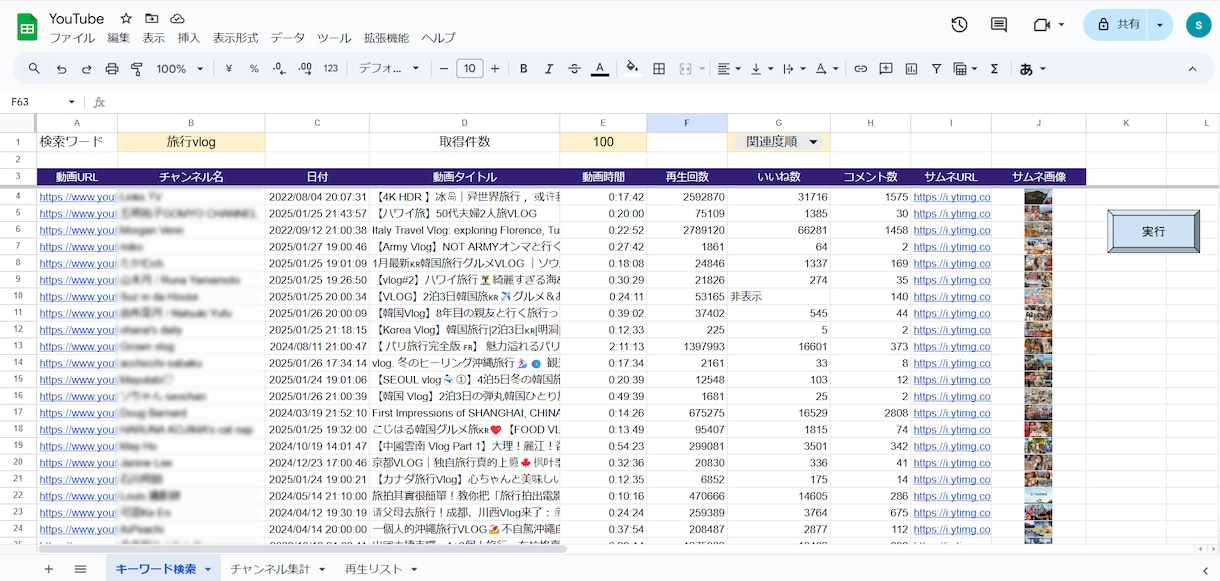Decrease decimal places
The height and width of the screenshot is (581, 1220).
(279, 69)
